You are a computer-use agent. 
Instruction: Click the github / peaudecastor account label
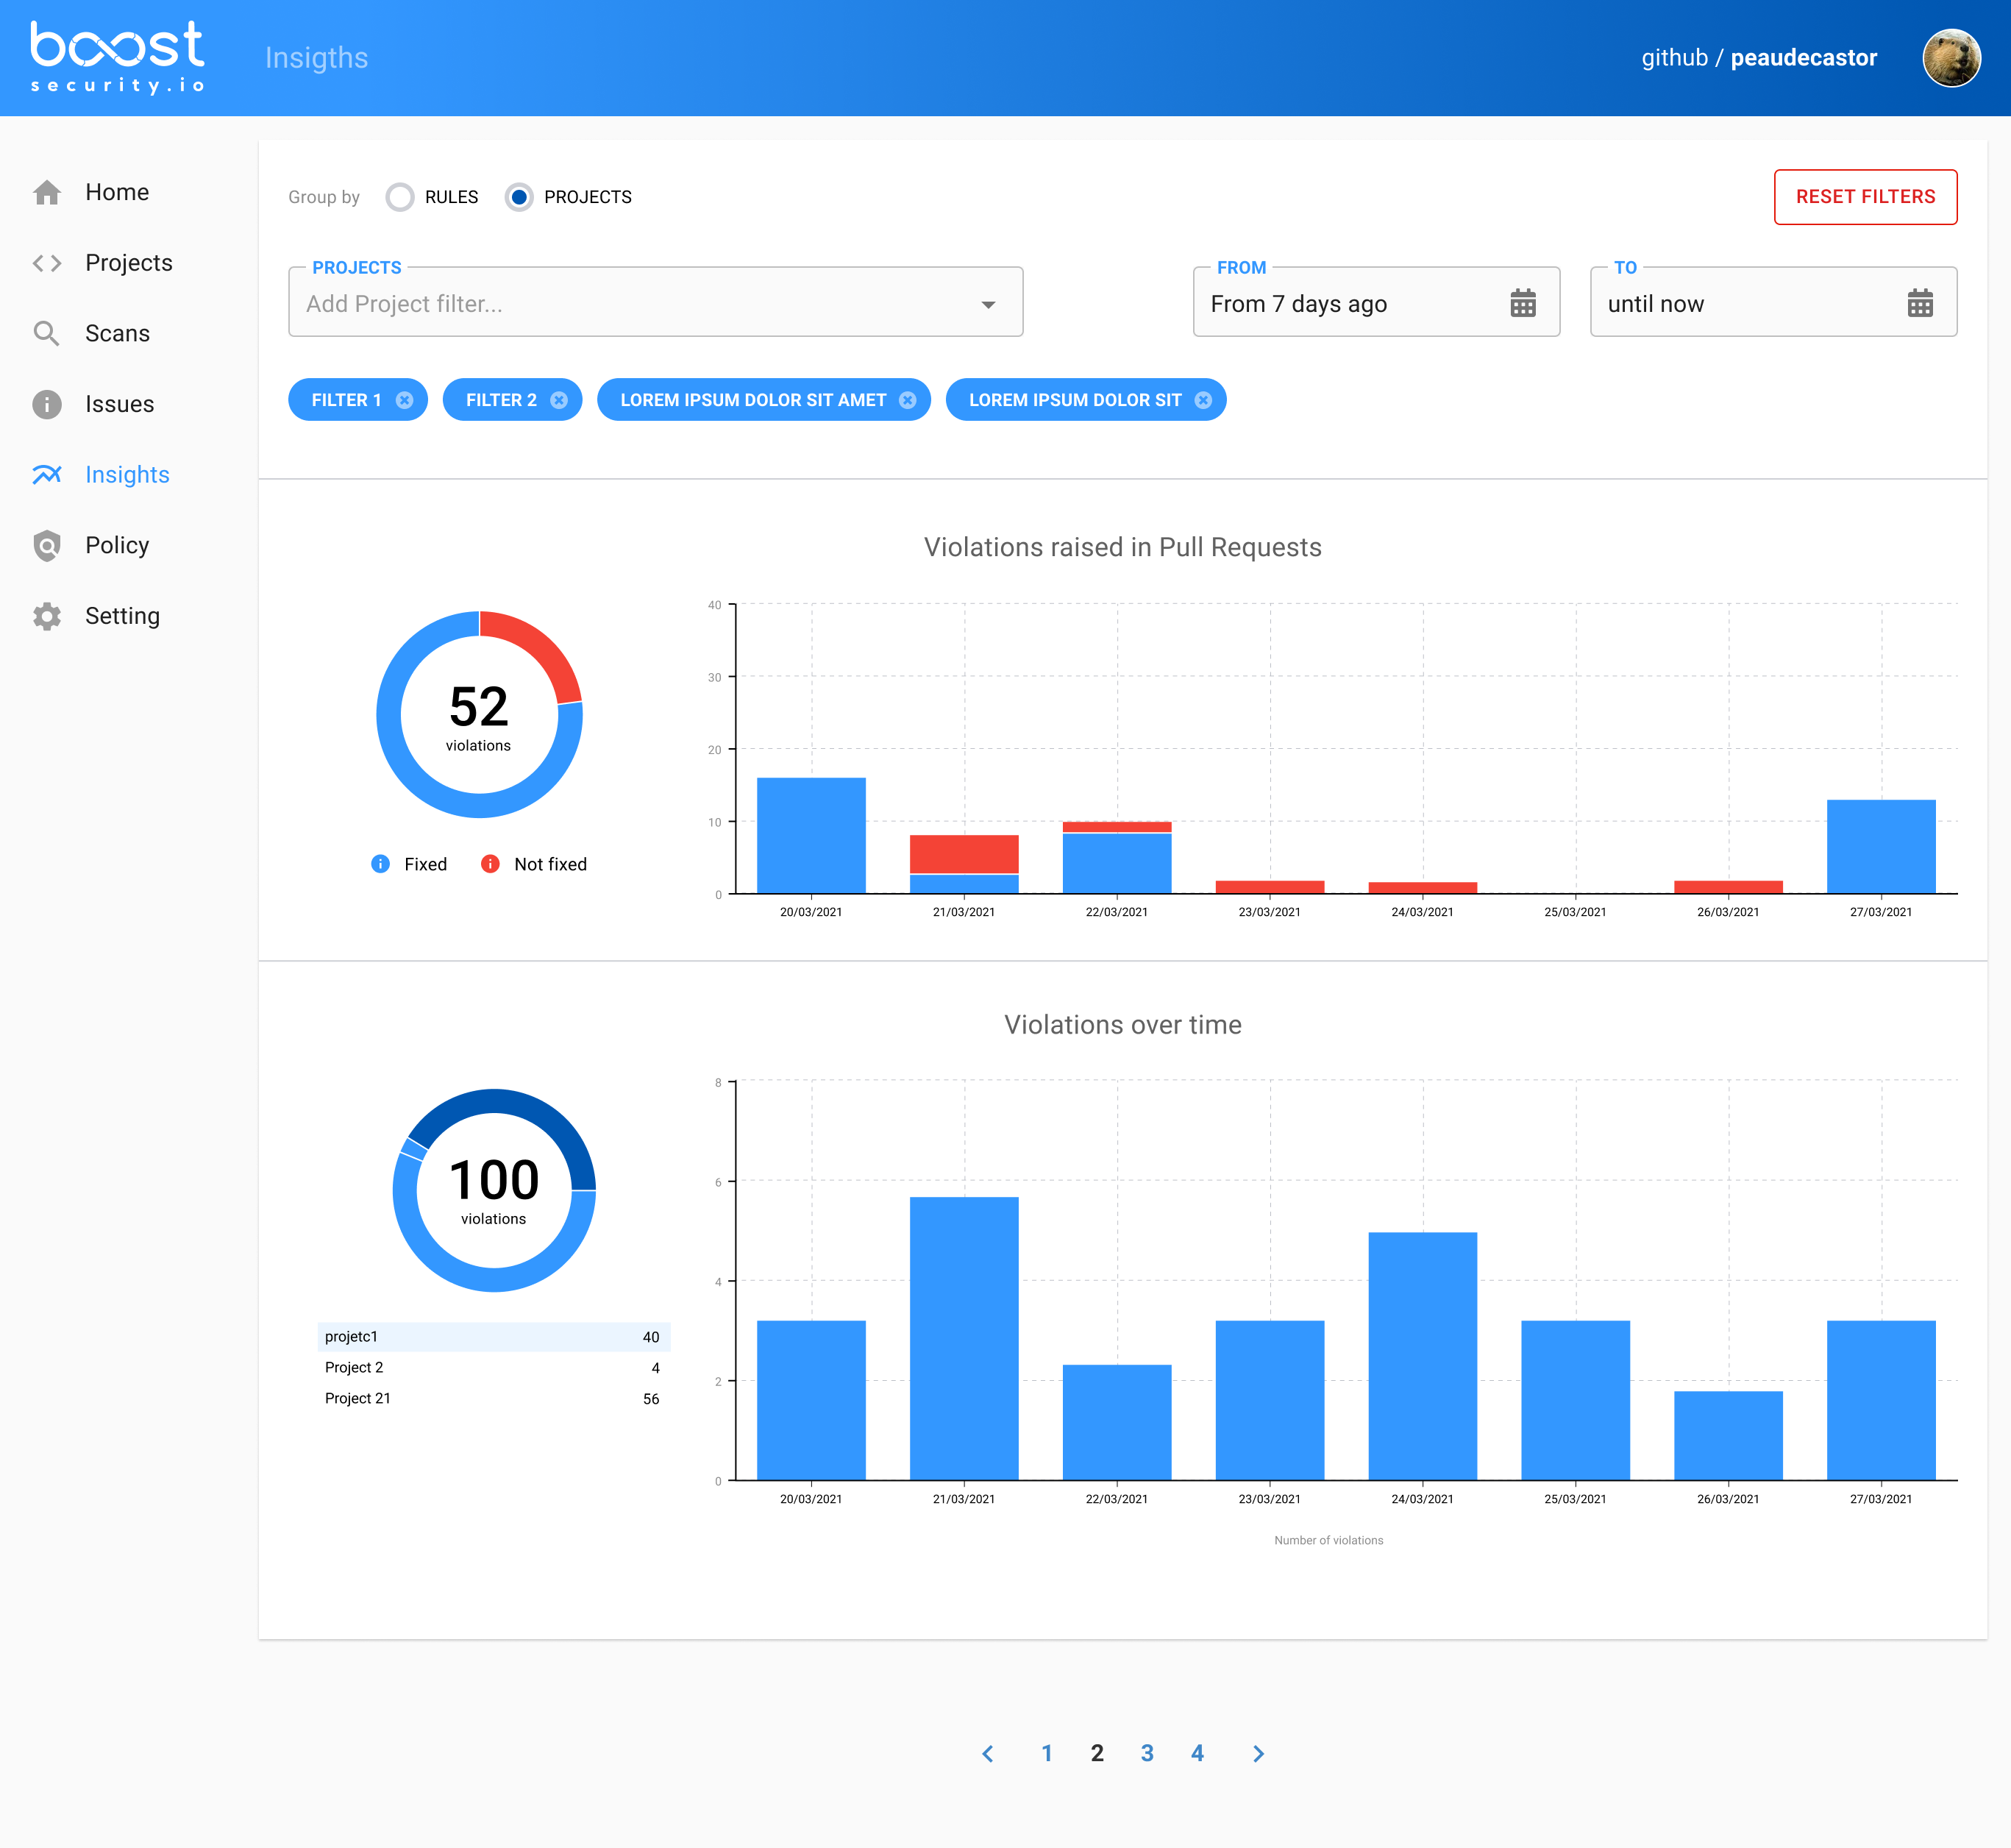click(1759, 58)
